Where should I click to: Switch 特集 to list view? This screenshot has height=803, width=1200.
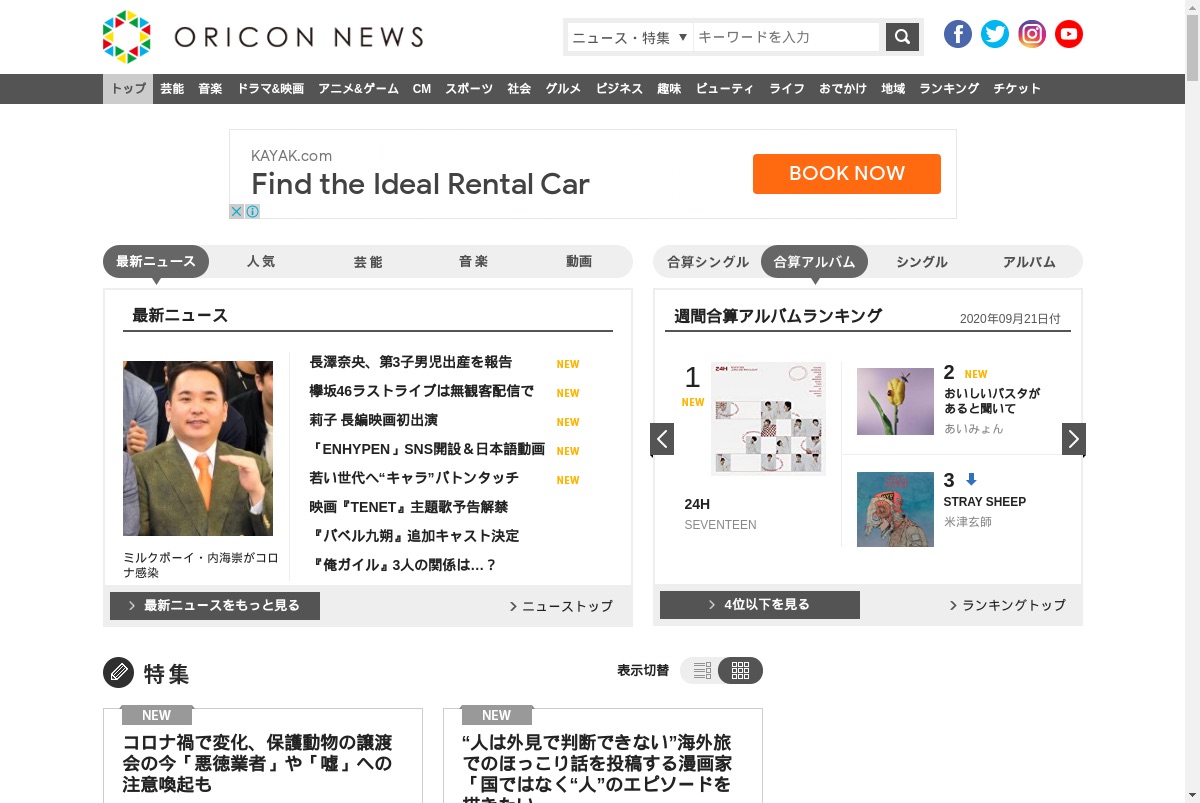701,670
